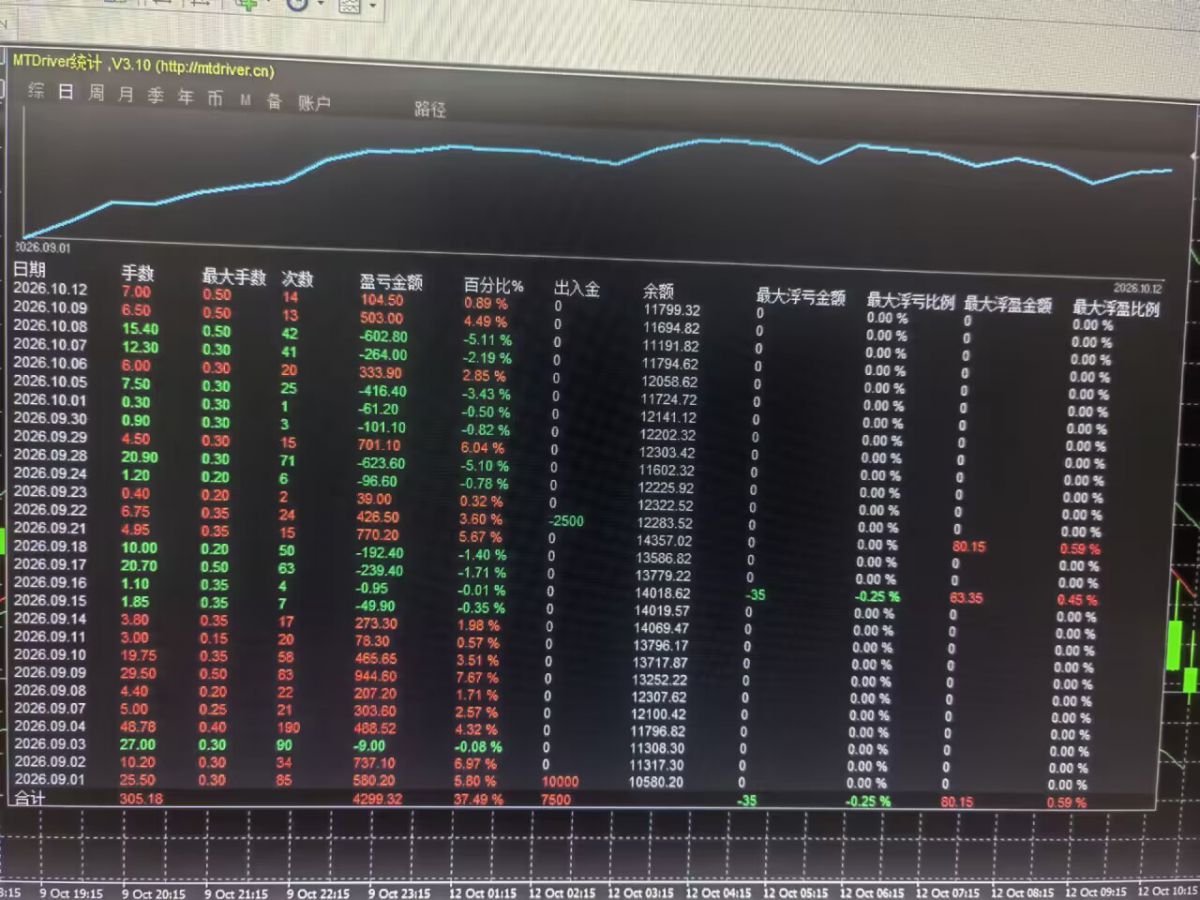Click the 最大浮亏比例 column header

[911, 299]
